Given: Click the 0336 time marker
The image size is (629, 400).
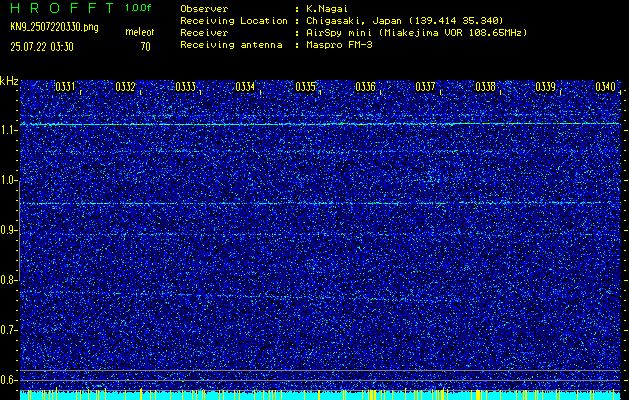Looking at the screenshot, I should [x=365, y=87].
